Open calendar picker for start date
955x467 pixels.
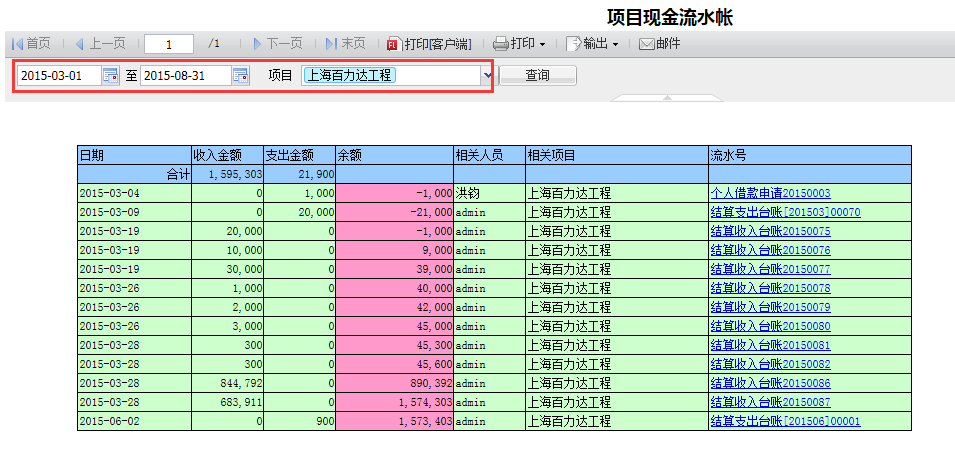(110, 75)
